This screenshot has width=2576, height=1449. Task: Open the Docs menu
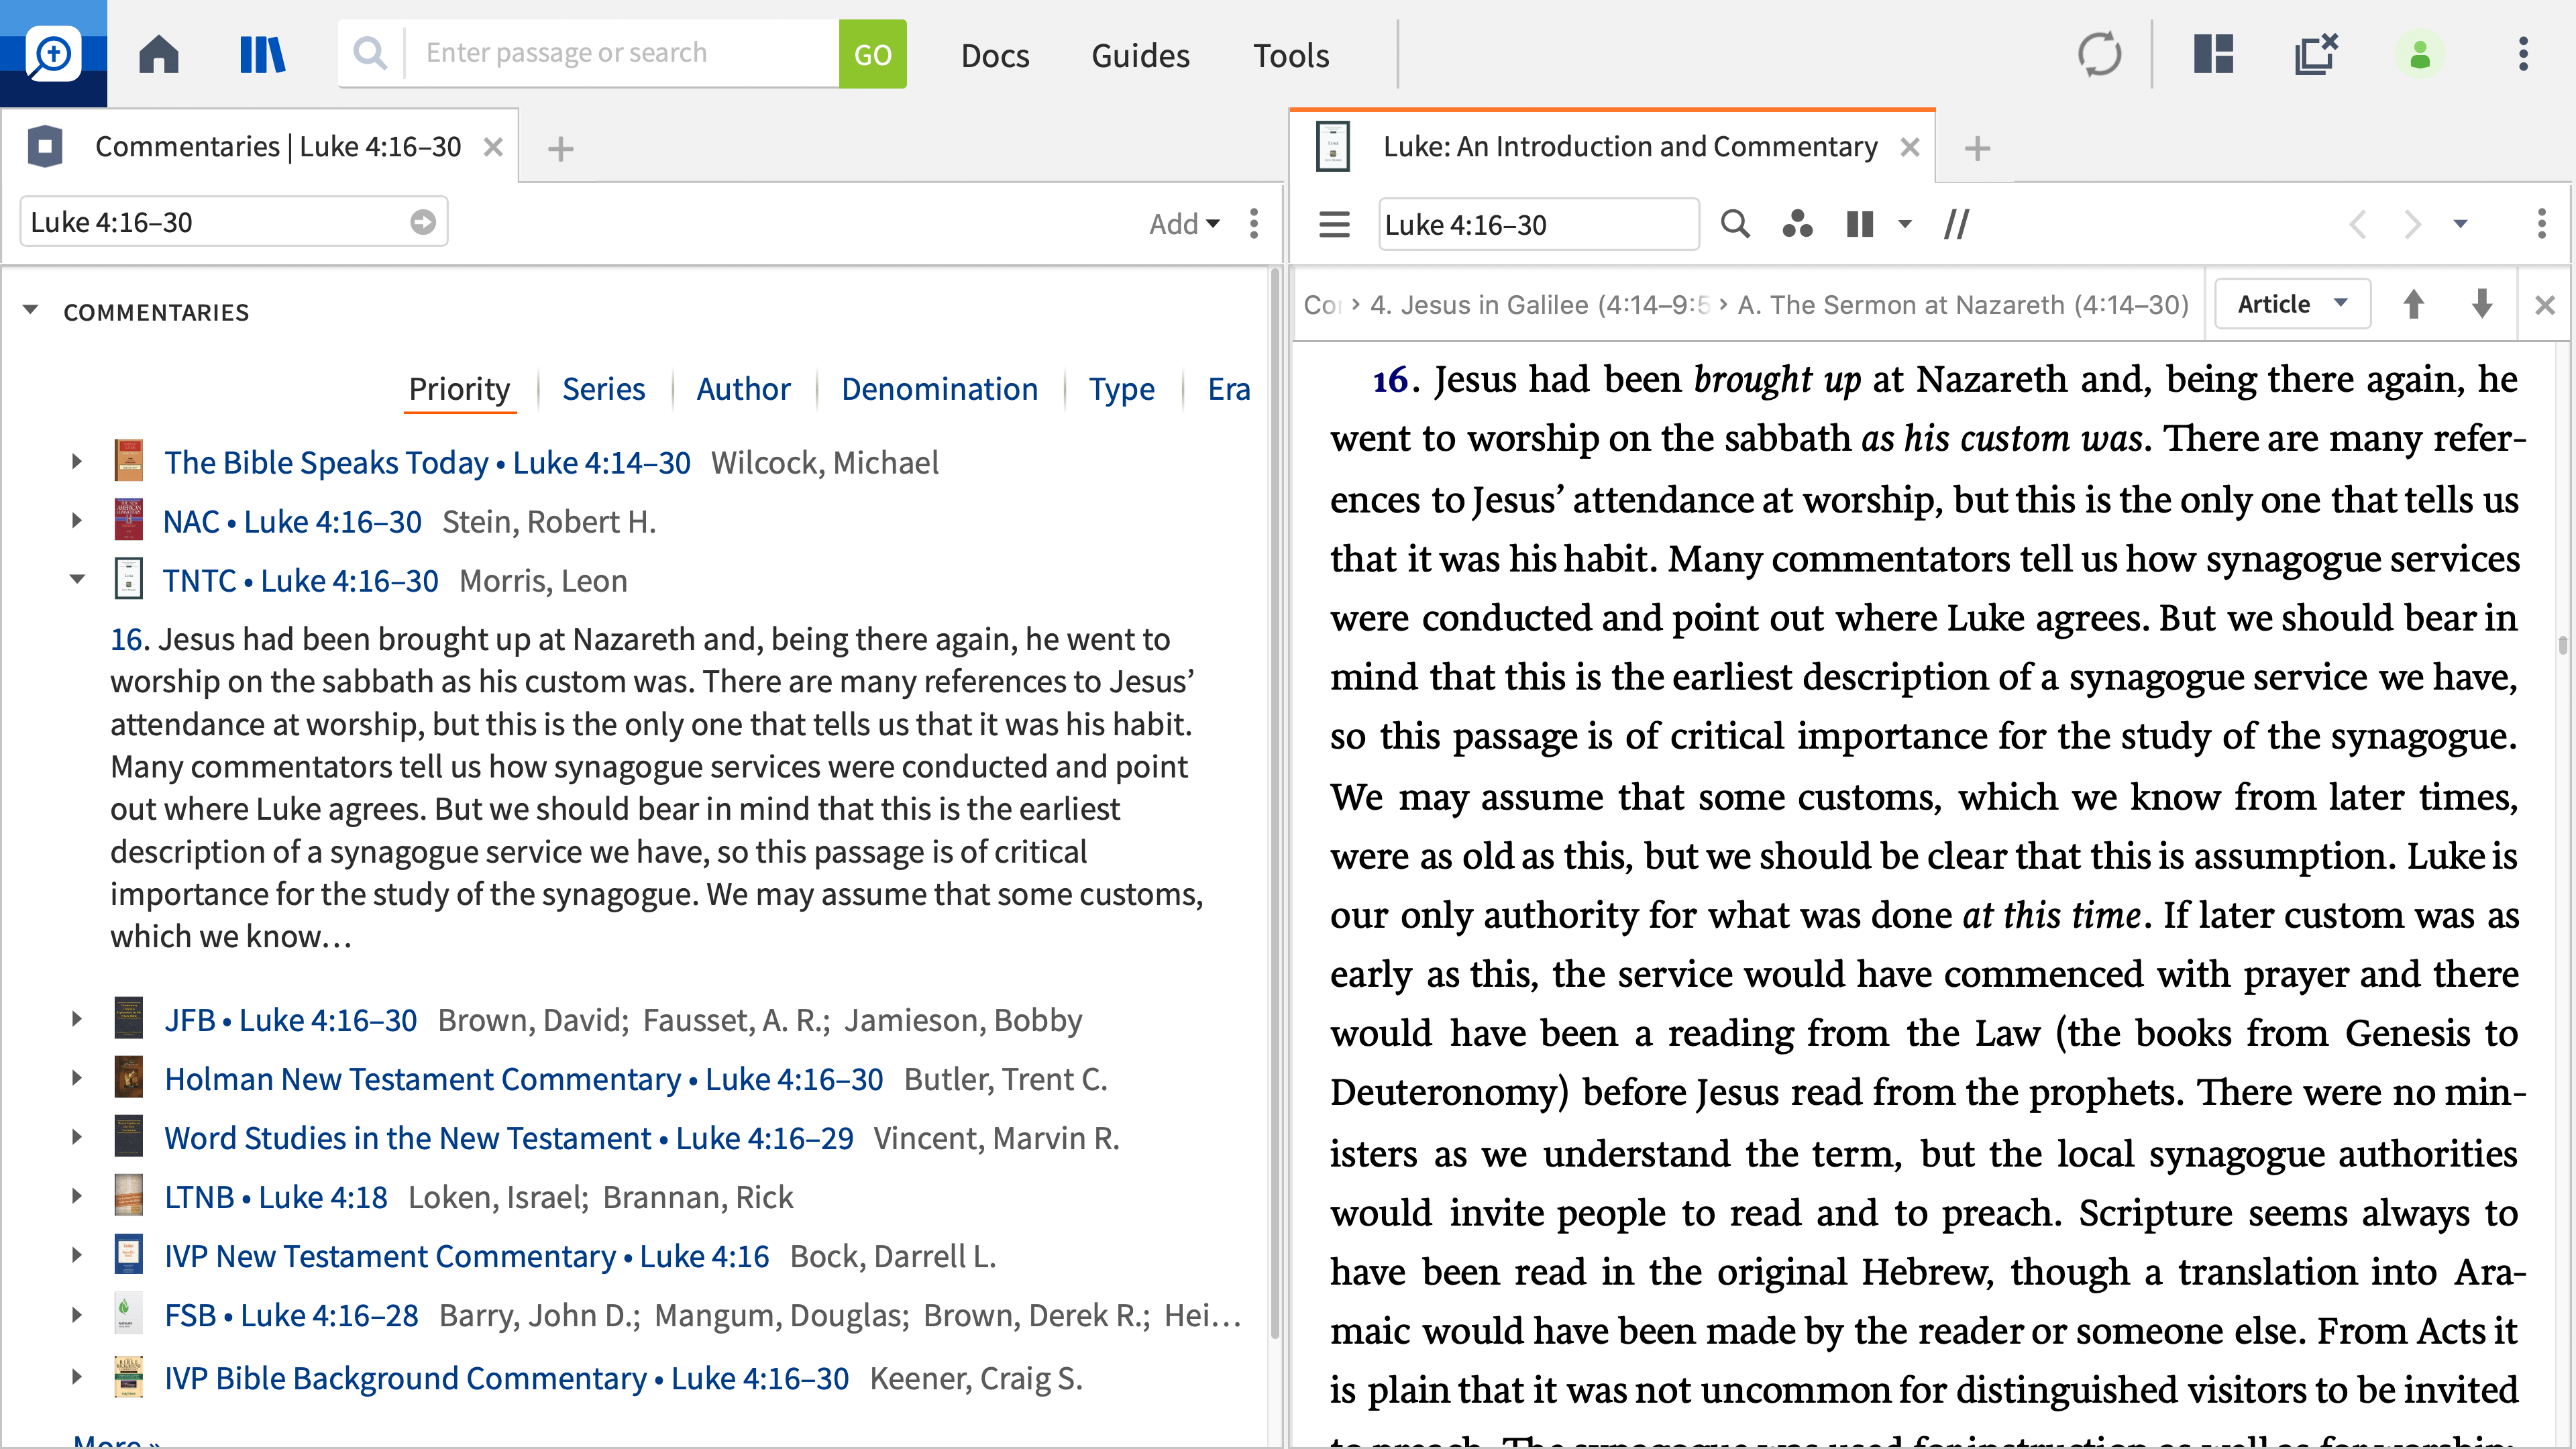coord(995,55)
